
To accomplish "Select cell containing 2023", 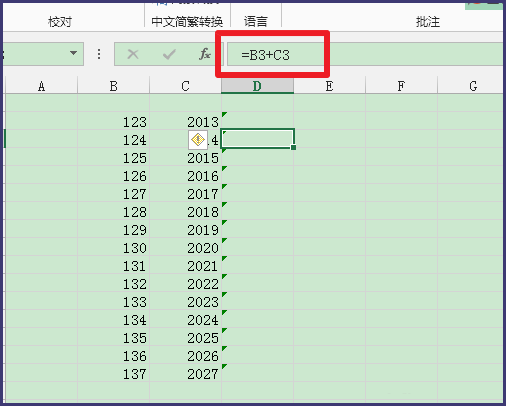I will [185, 301].
